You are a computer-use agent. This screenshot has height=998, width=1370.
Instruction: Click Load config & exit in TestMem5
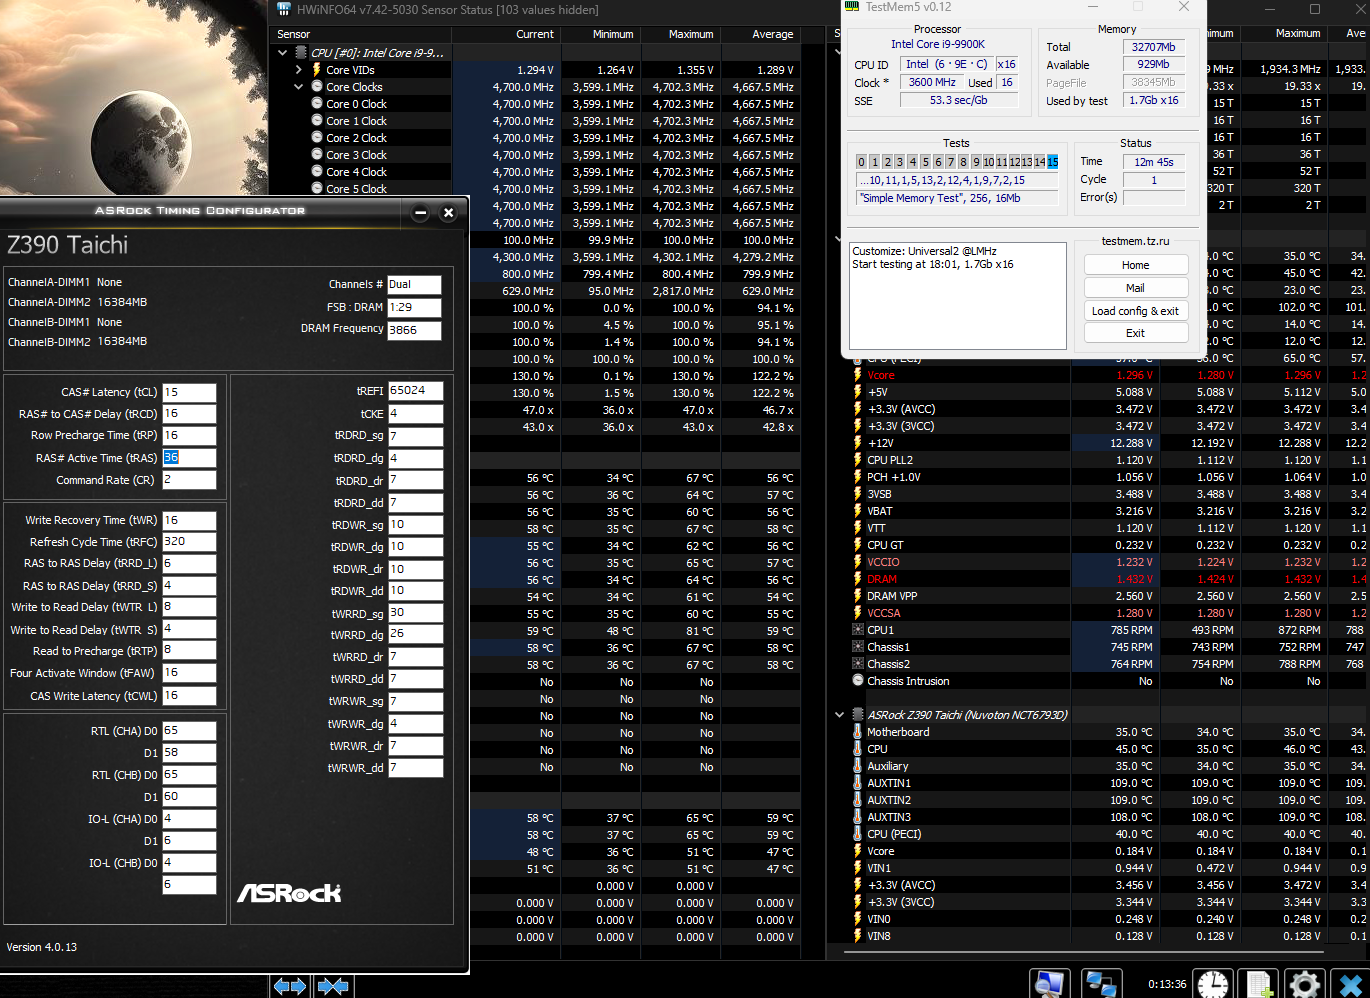1136,311
